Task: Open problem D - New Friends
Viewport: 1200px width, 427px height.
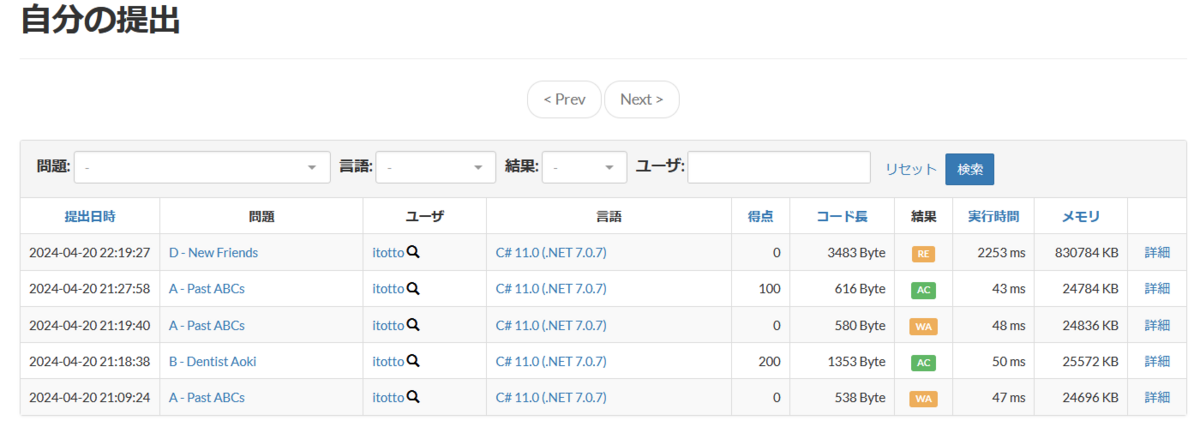Action: pyautogui.click(x=213, y=253)
